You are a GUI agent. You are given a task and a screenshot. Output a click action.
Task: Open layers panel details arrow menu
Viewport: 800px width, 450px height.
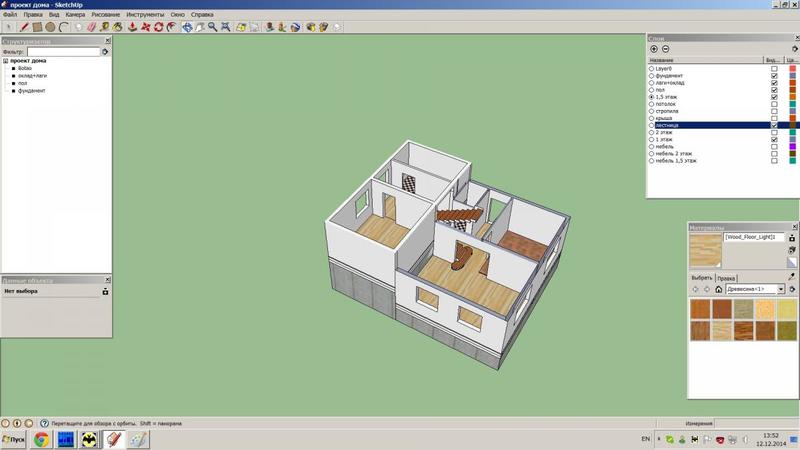click(x=793, y=48)
